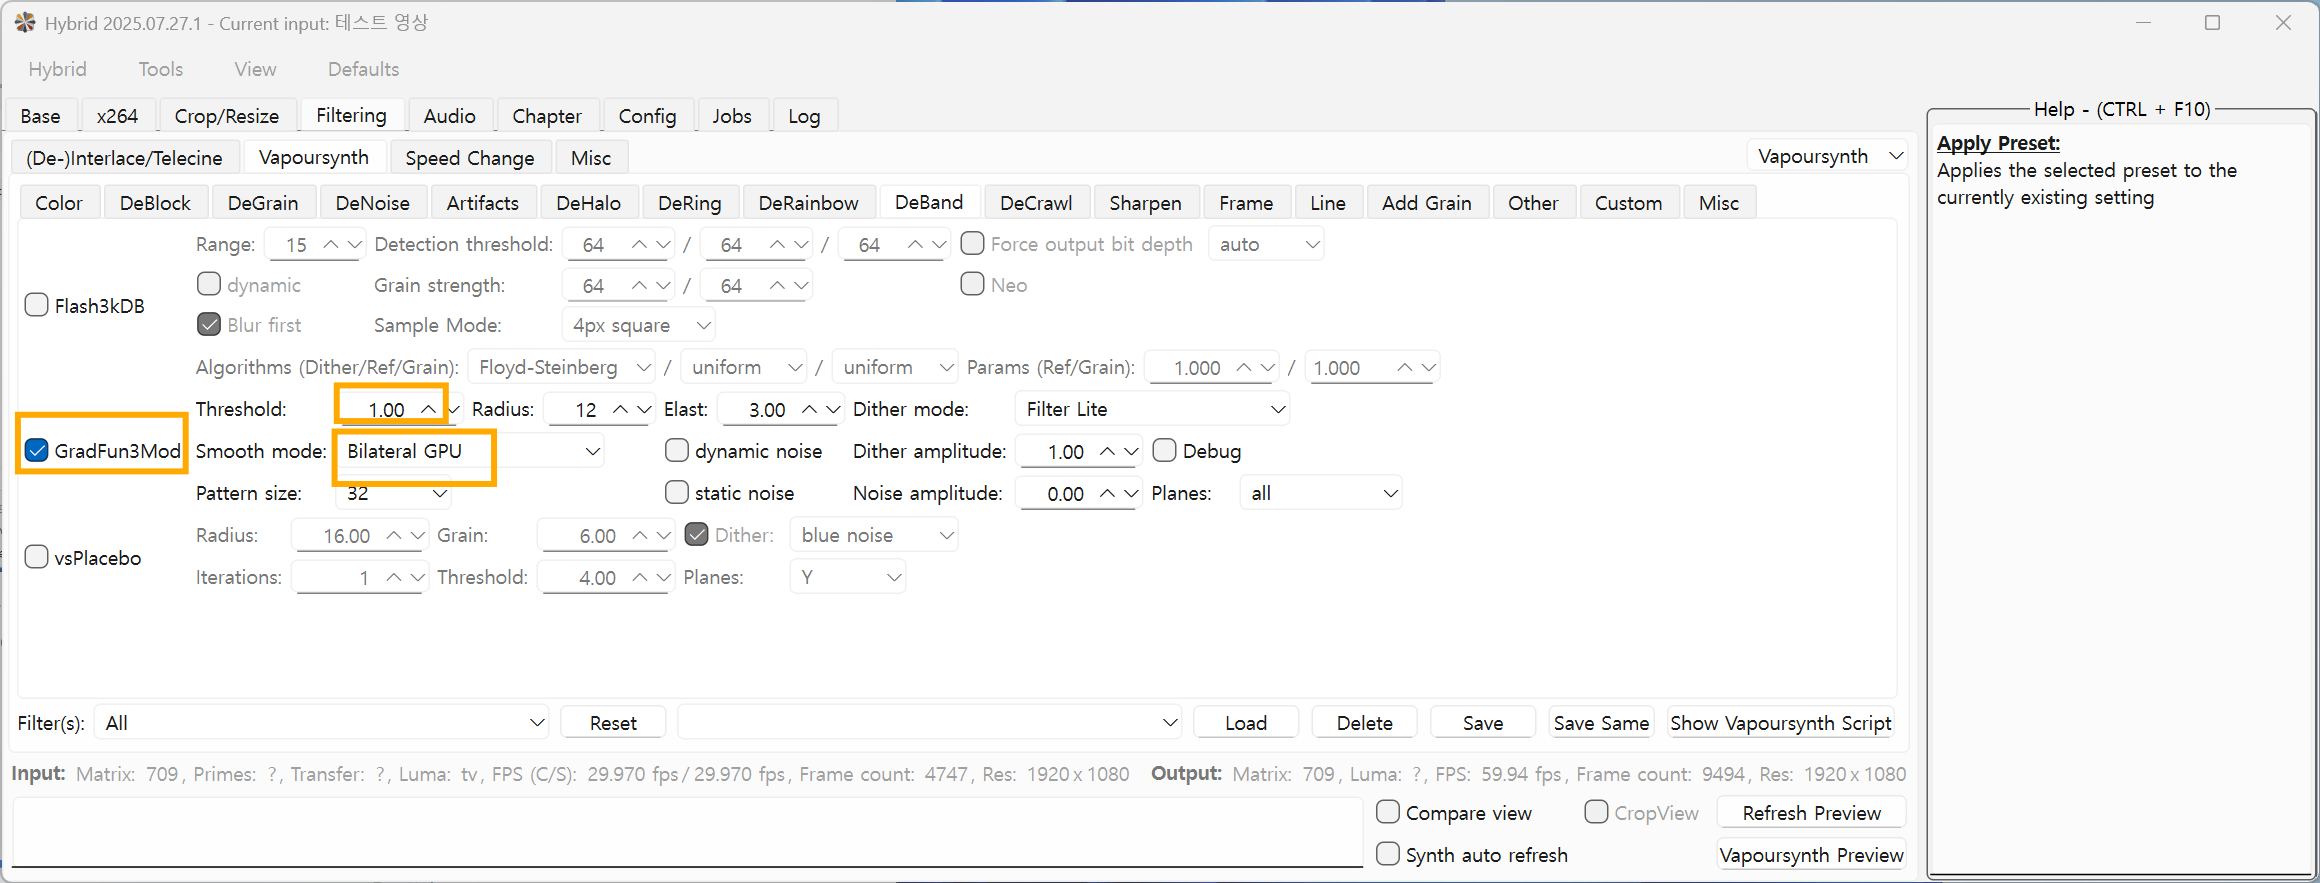The width and height of the screenshot is (2320, 883).
Task: Check Synth auto refresh
Action: tap(1388, 854)
